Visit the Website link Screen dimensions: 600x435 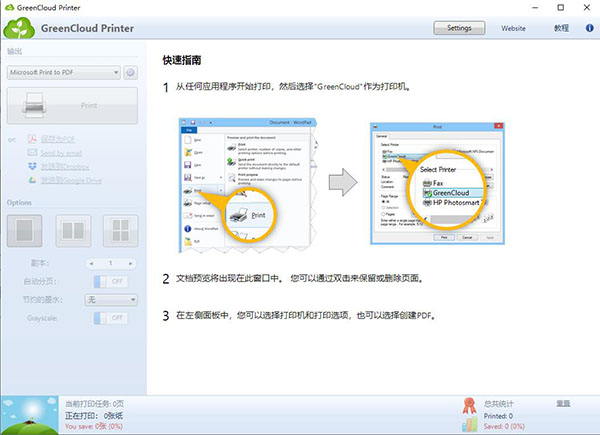514,28
